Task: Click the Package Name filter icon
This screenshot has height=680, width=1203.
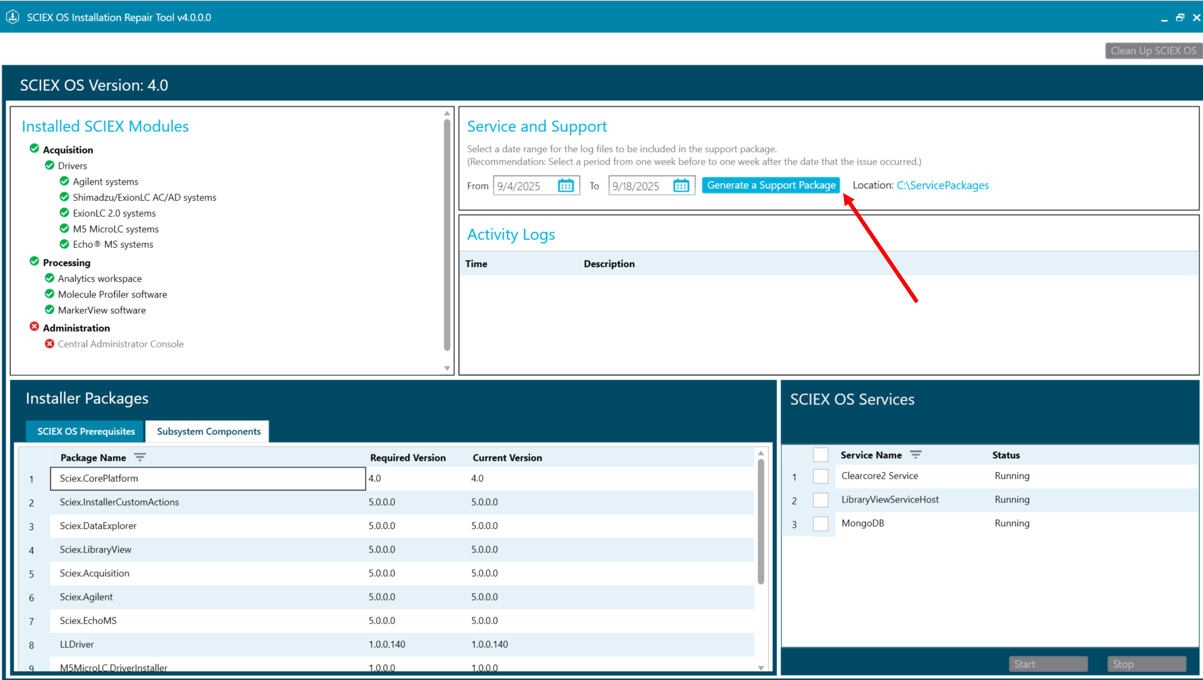Action: 140,457
